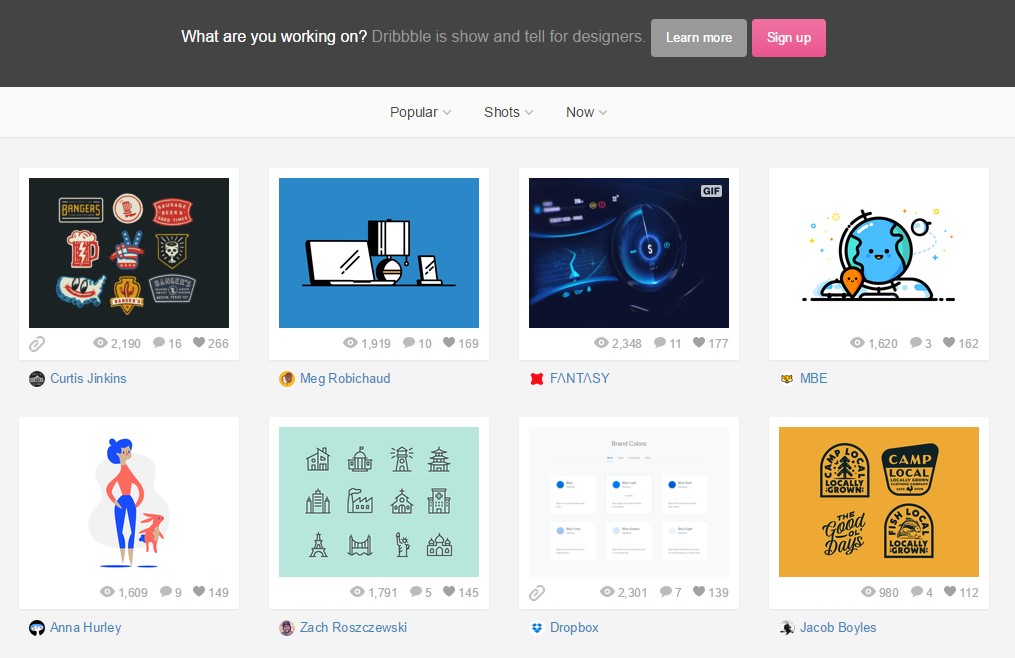Click the GIF badge on the FANTASY shot

coord(711,191)
